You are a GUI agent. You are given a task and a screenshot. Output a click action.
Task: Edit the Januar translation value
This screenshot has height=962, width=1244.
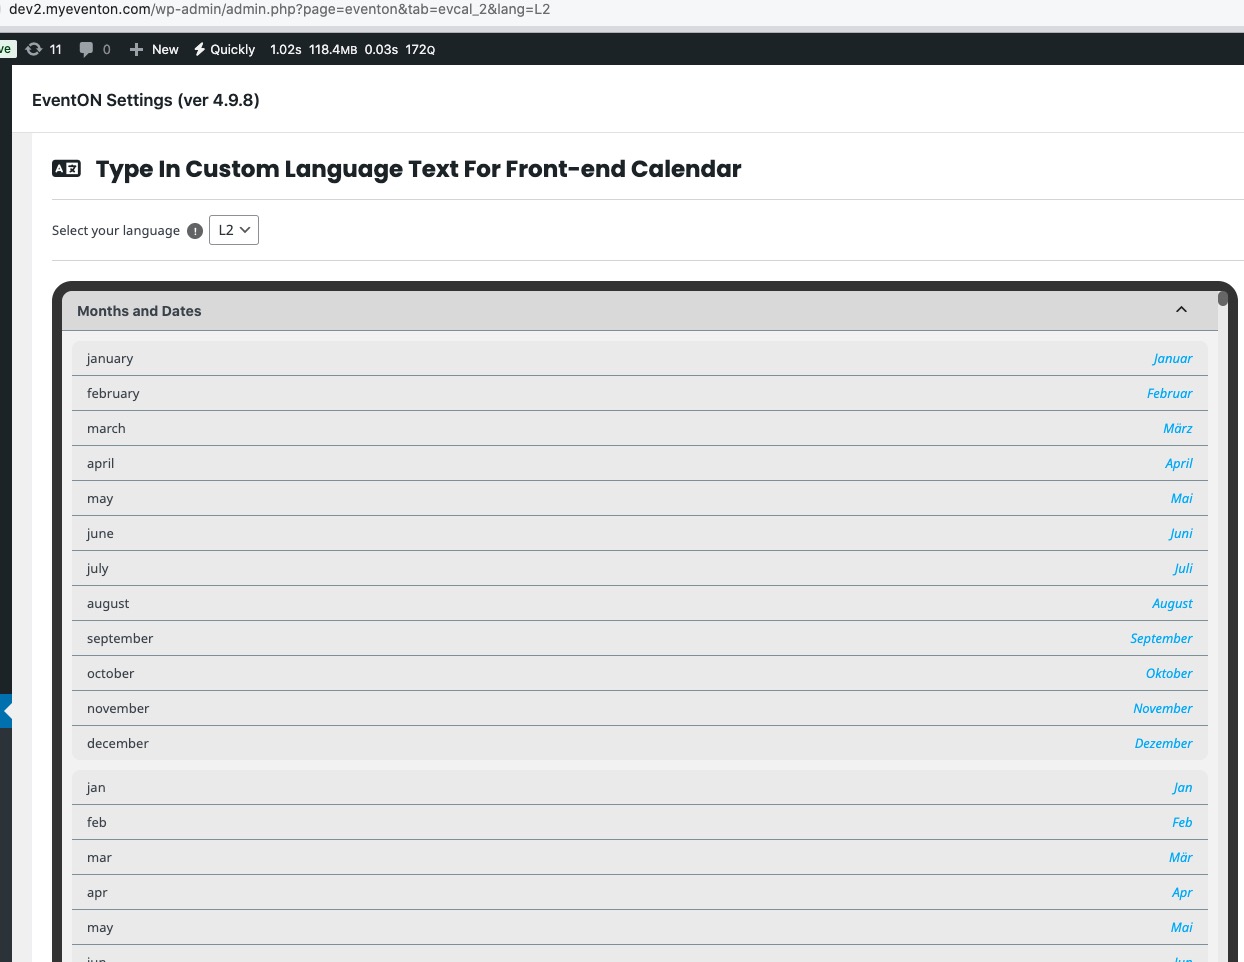click(x=1172, y=358)
